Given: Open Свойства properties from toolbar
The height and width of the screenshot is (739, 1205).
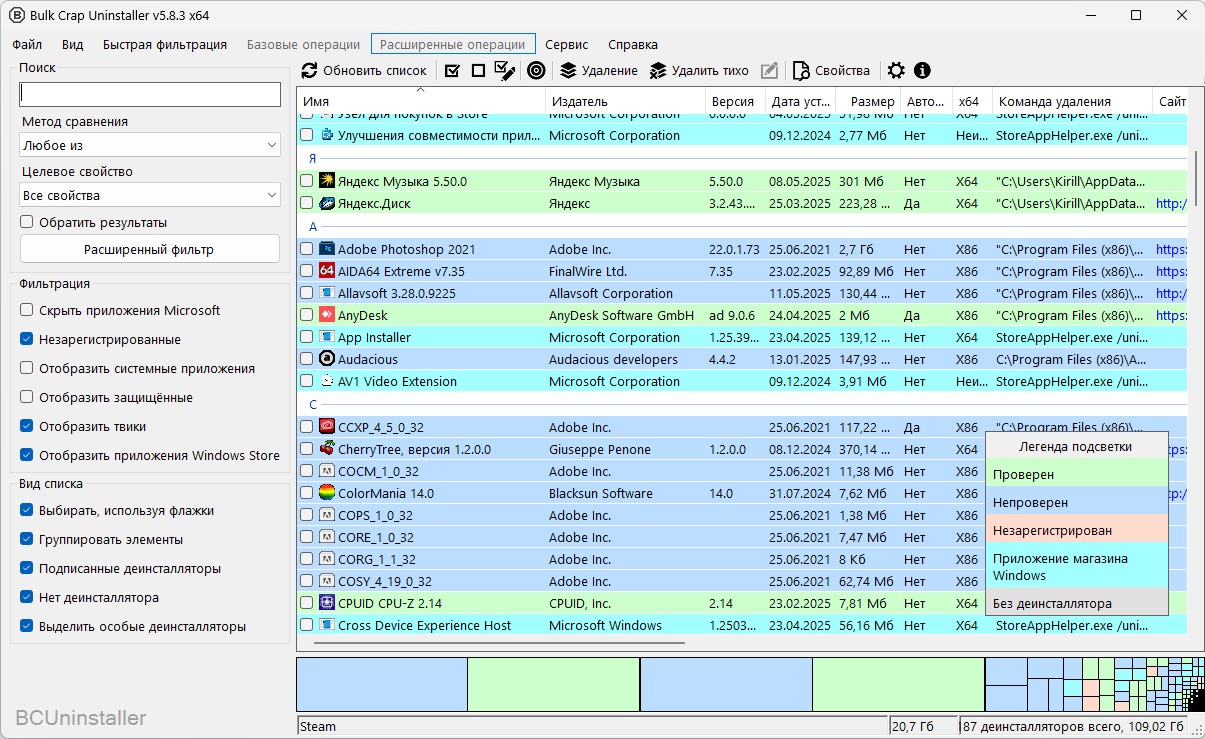Looking at the screenshot, I should (x=831, y=71).
